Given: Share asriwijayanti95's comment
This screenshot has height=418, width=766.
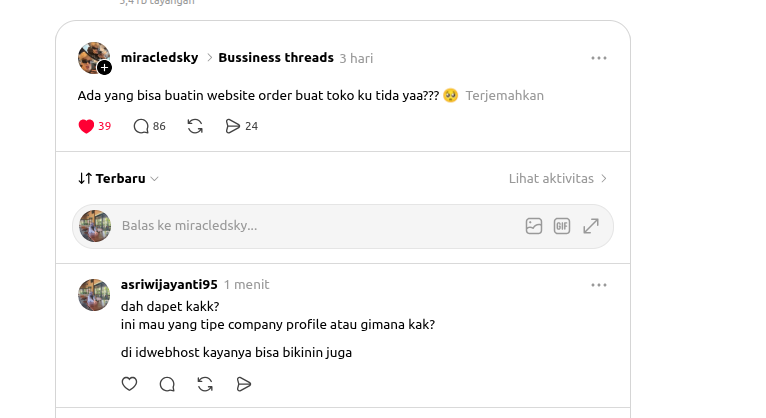Looking at the screenshot, I should pyautogui.click(x=243, y=384).
